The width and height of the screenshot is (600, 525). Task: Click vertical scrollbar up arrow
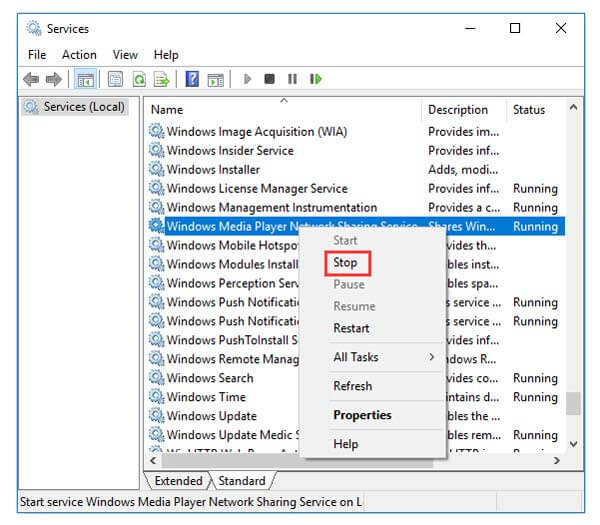pos(573,107)
